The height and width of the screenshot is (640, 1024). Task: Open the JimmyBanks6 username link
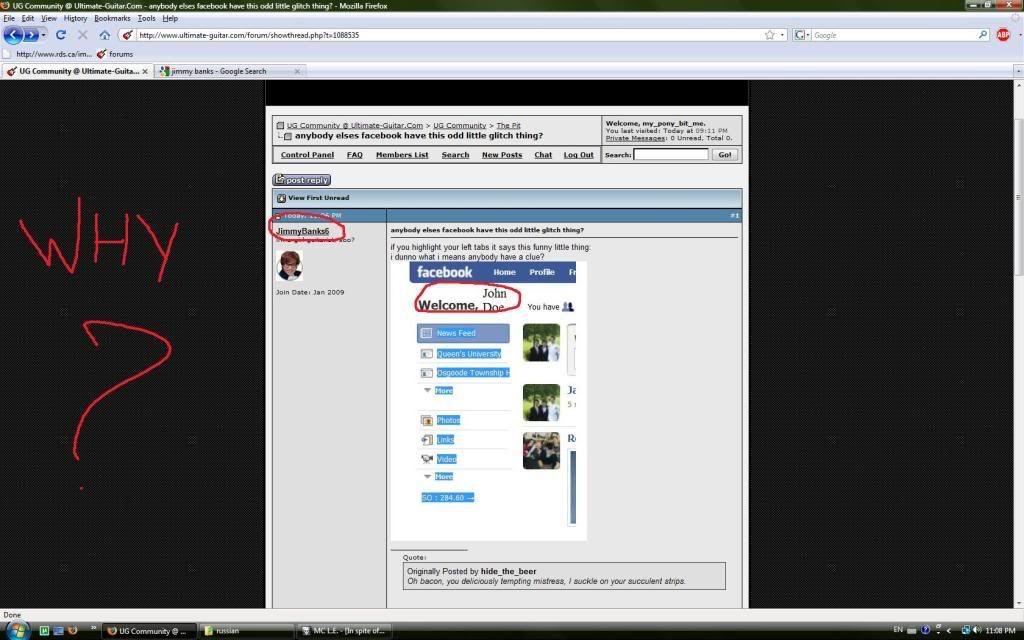tap(302, 231)
